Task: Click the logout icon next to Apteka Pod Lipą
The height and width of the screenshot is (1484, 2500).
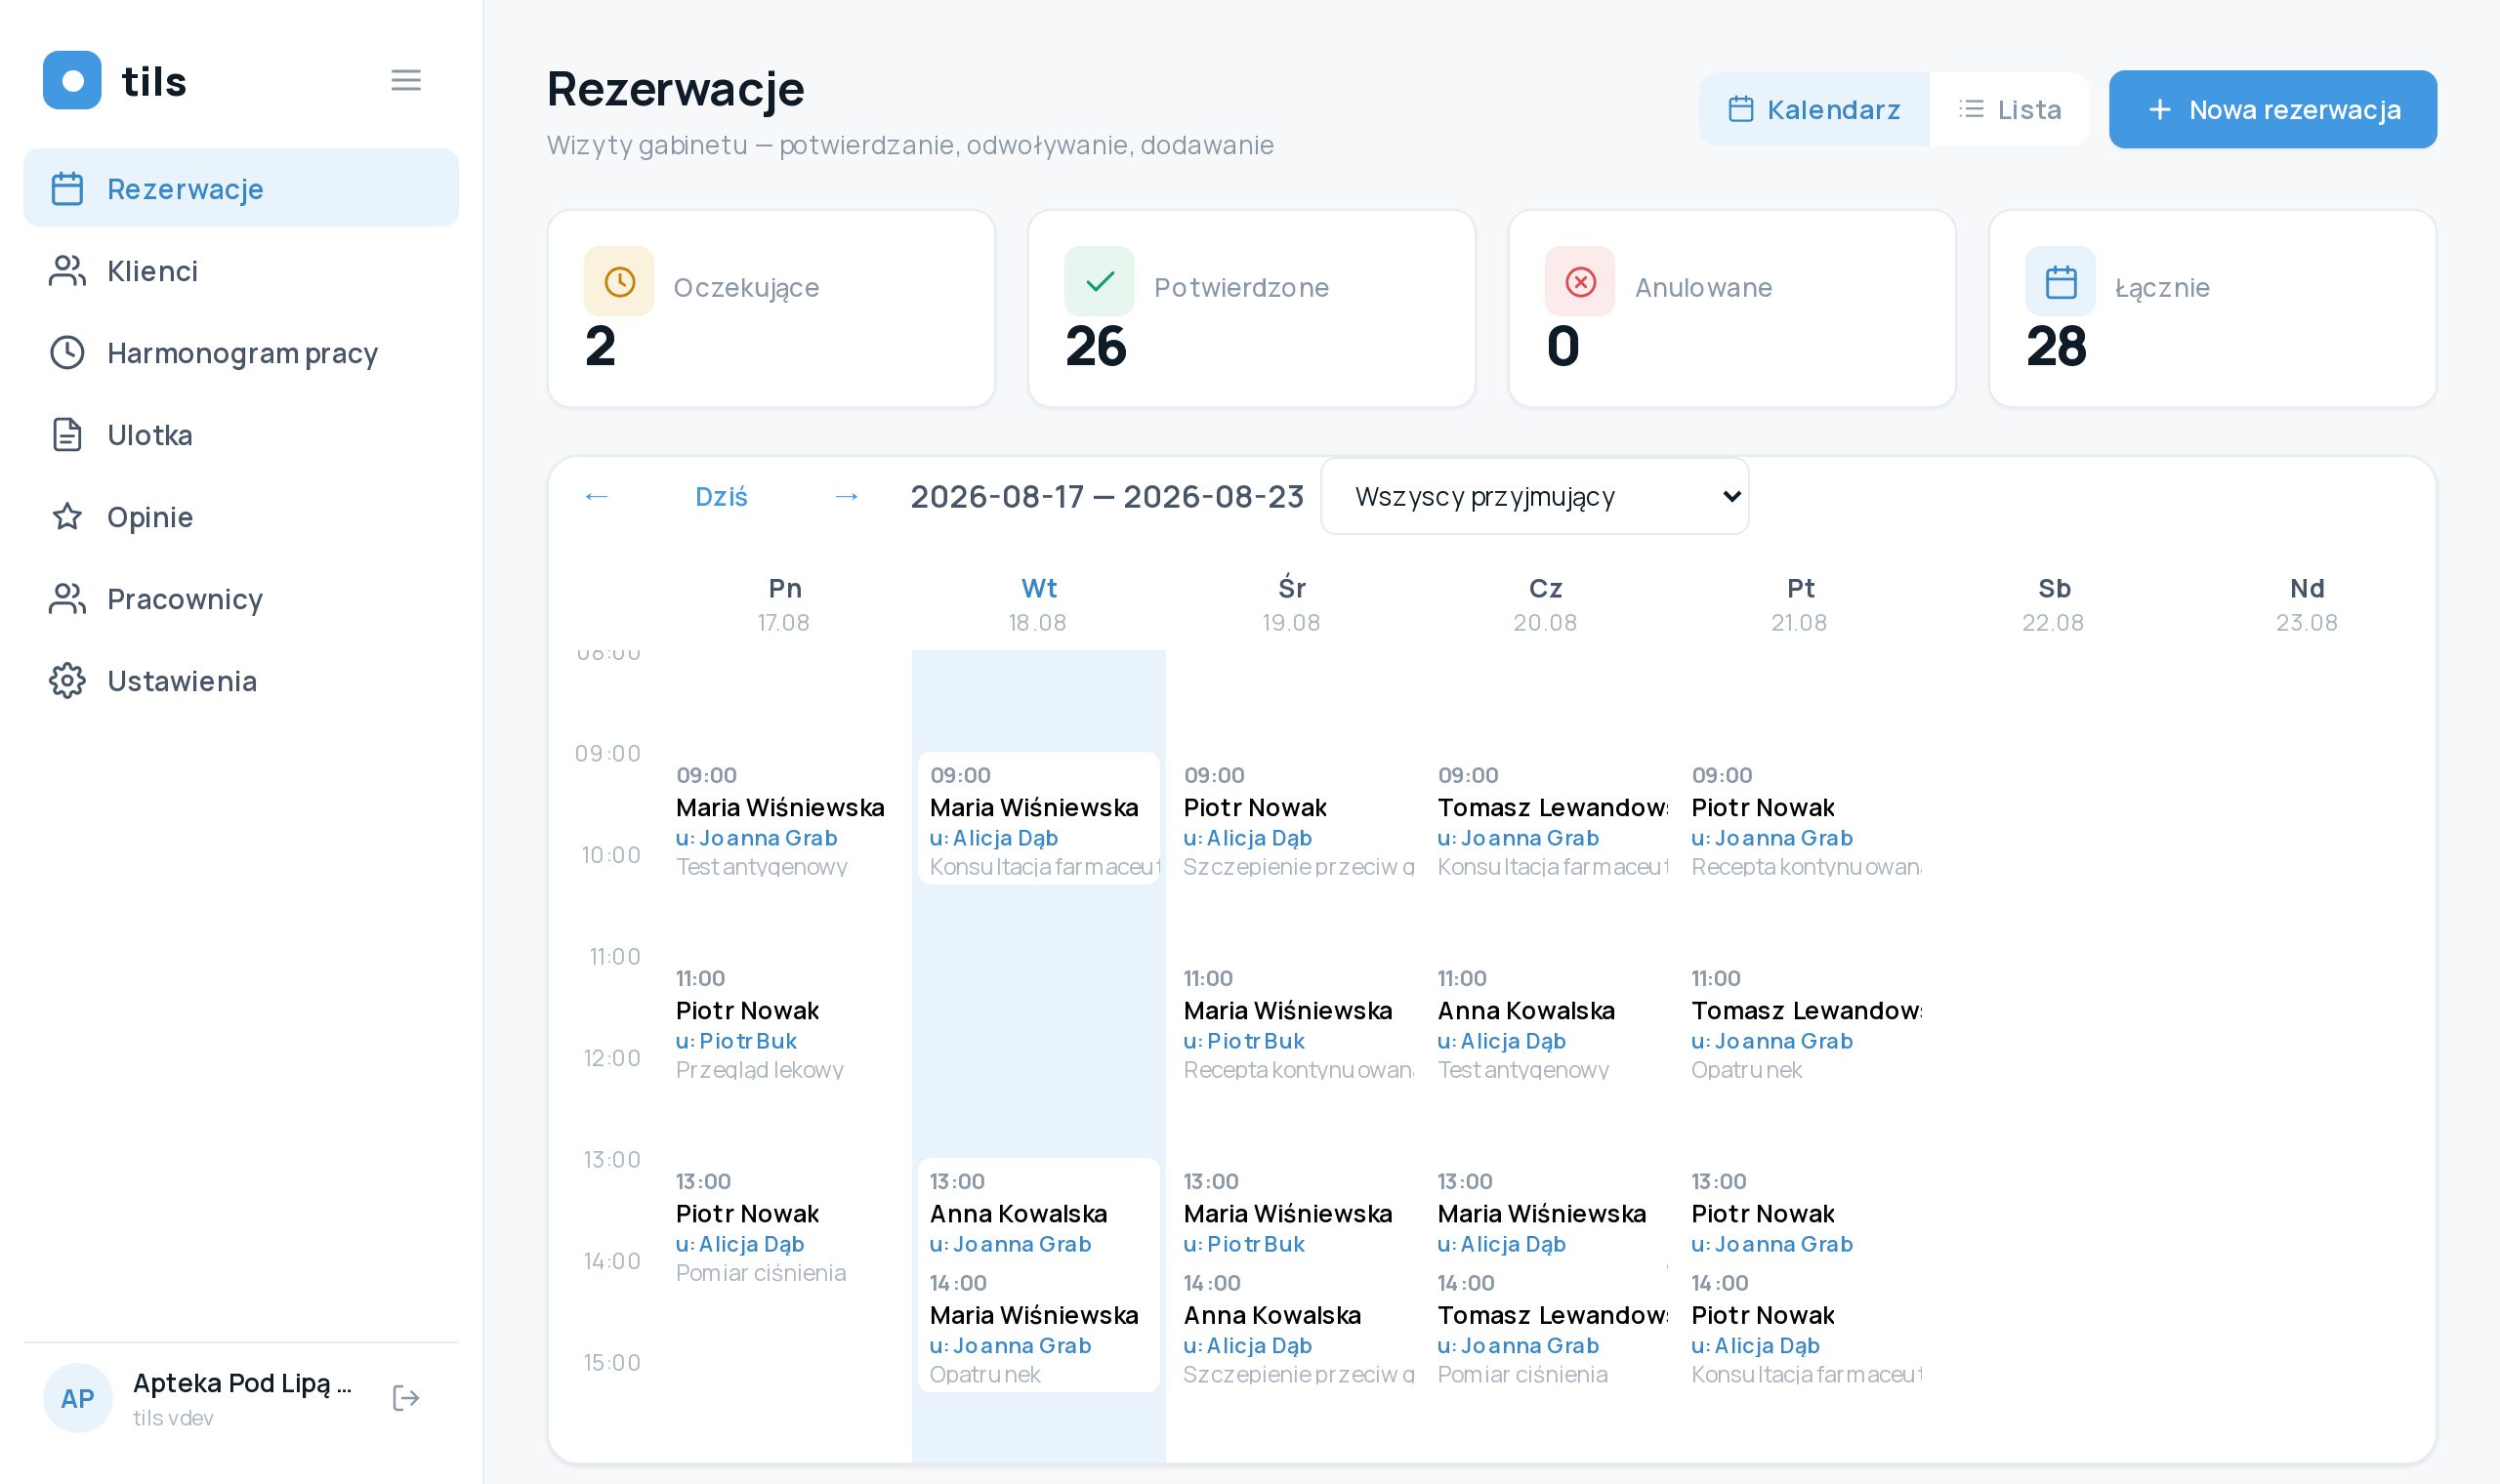Action: pyautogui.click(x=405, y=1397)
